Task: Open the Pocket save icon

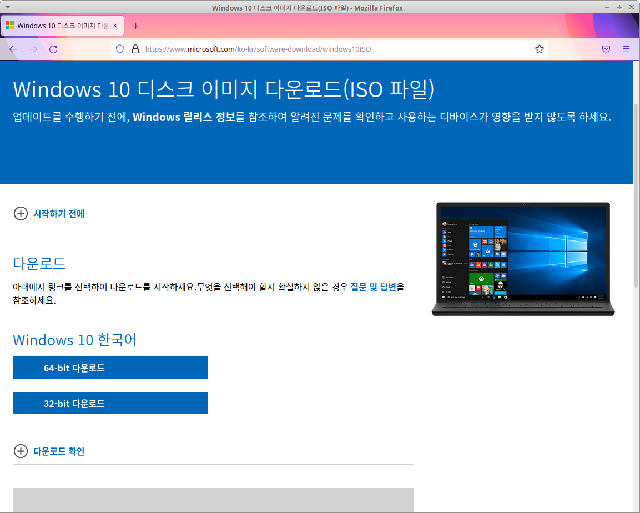Action: (606, 49)
